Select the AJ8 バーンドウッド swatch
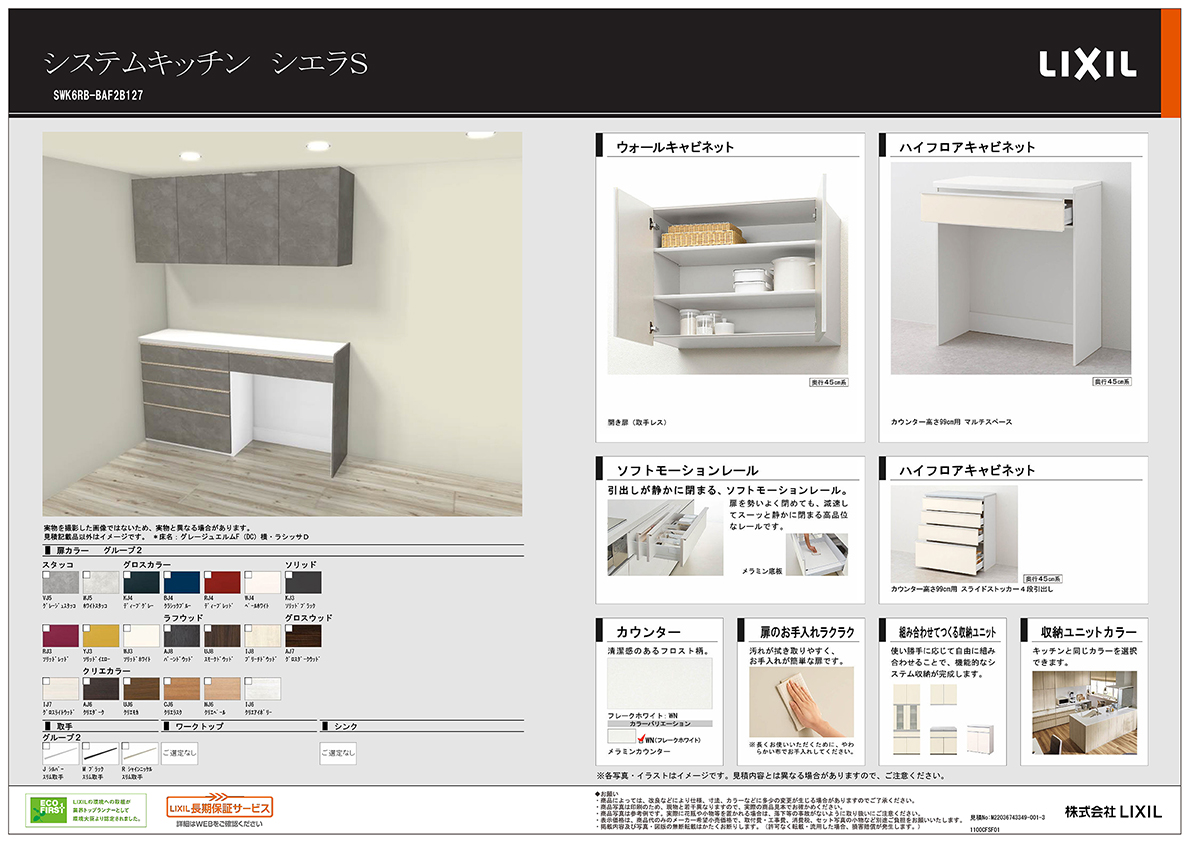 click(x=181, y=635)
